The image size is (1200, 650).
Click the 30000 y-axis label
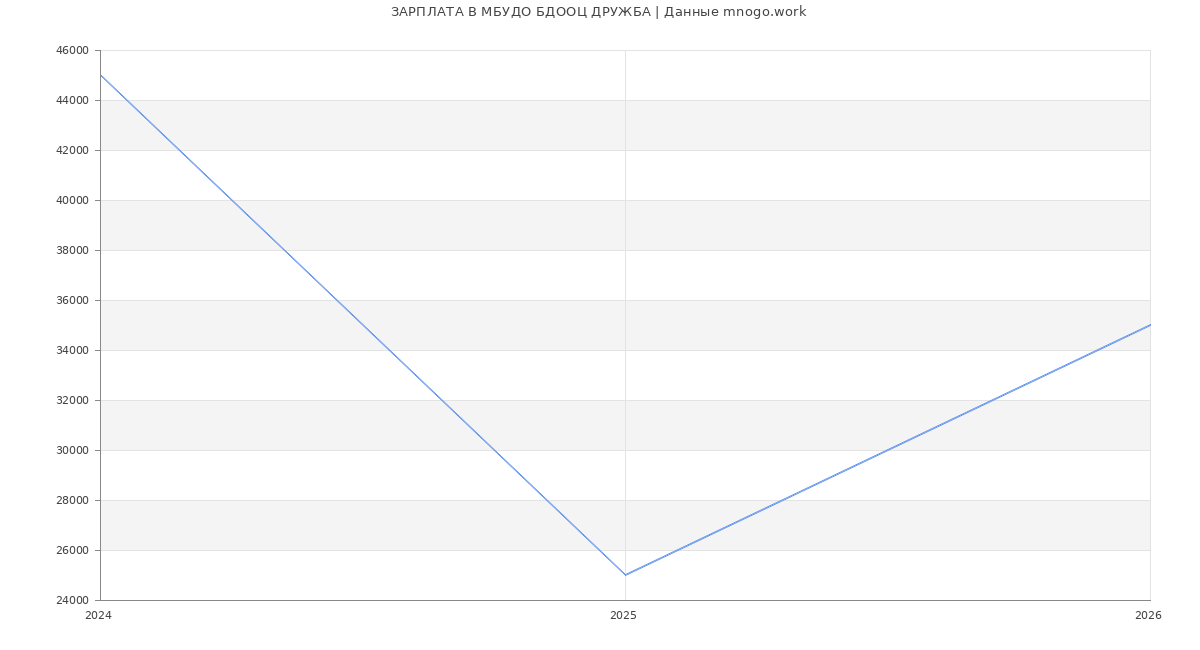point(72,450)
